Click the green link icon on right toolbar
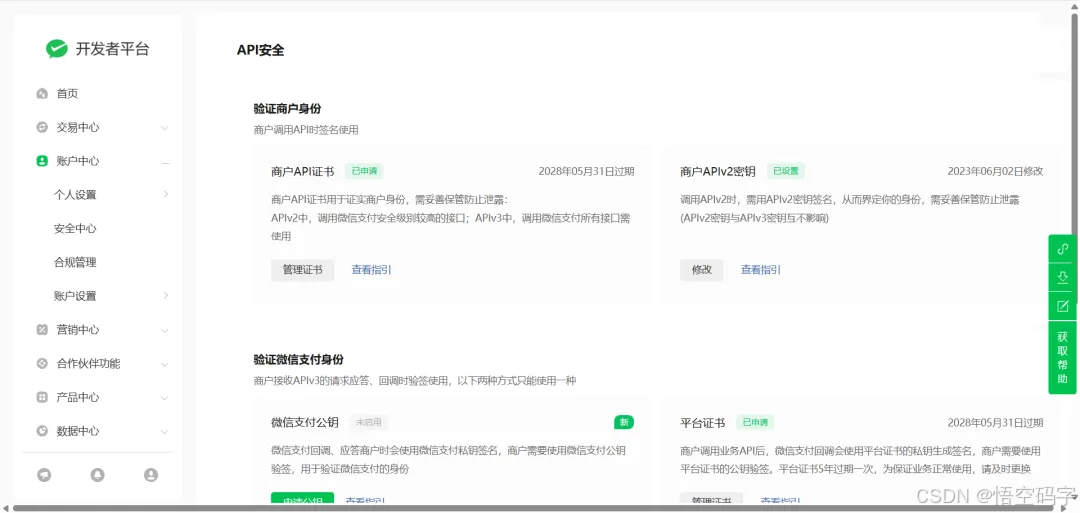Image resolution: width=1080 pixels, height=513 pixels. pyautogui.click(x=1062, y=249)
